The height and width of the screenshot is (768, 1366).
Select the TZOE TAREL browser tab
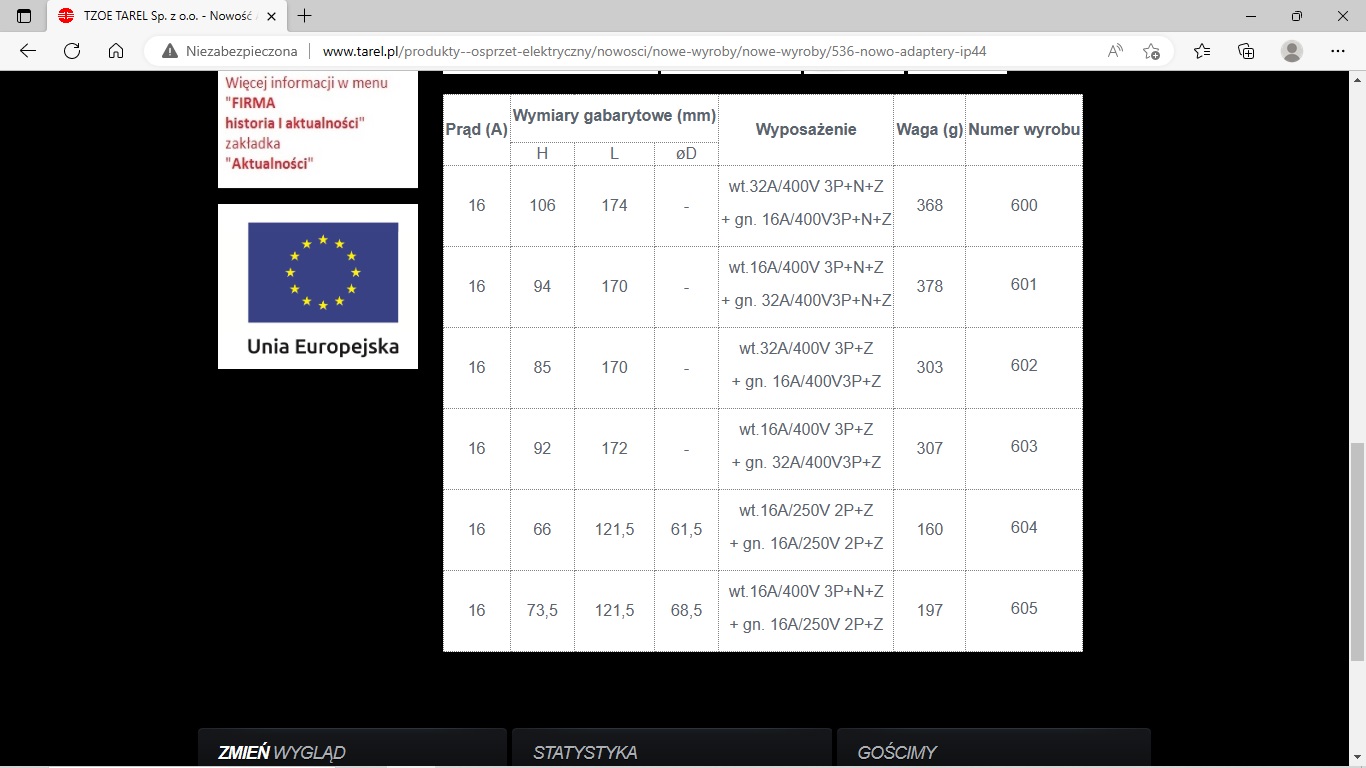tap(160, 16)
